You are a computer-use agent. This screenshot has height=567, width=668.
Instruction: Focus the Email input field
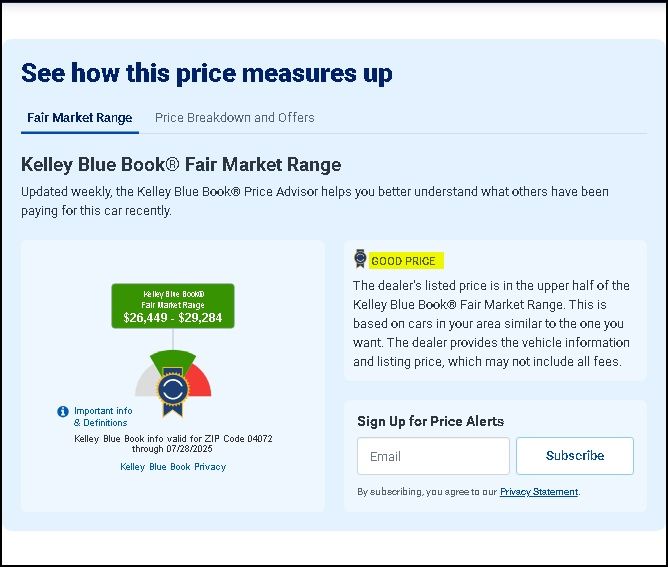(433, 456)
